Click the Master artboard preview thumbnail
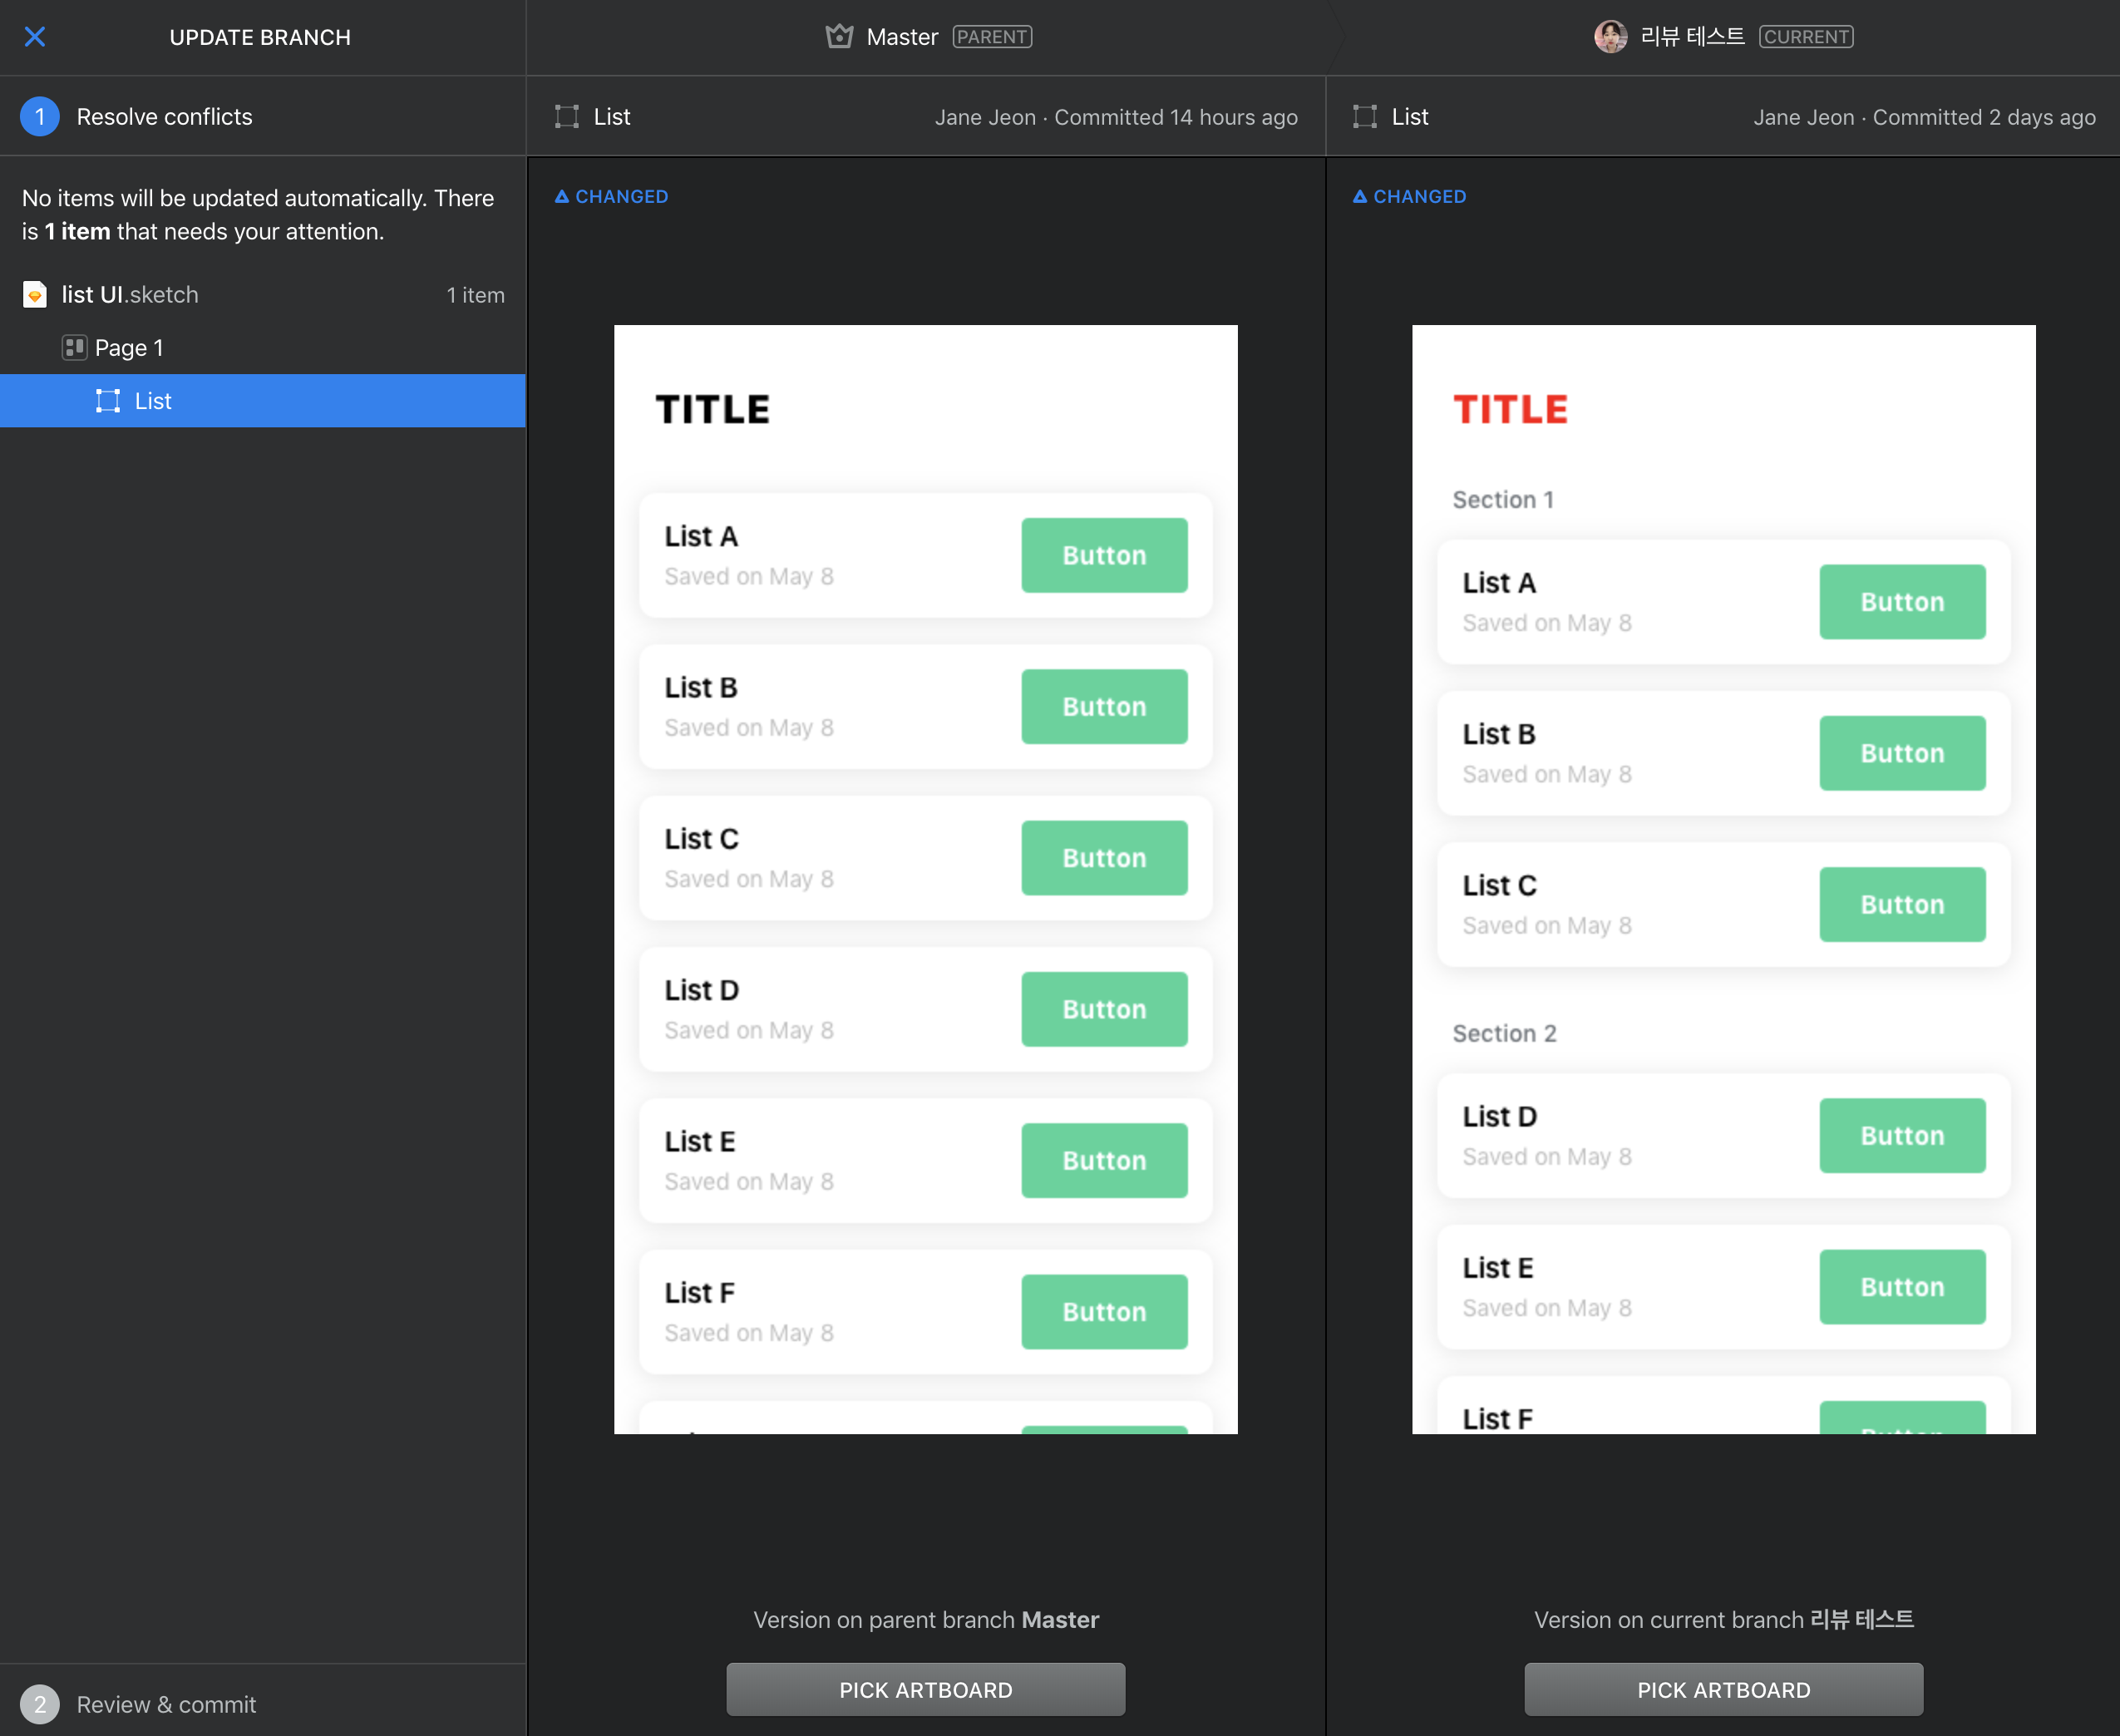 tap(925, 878)
